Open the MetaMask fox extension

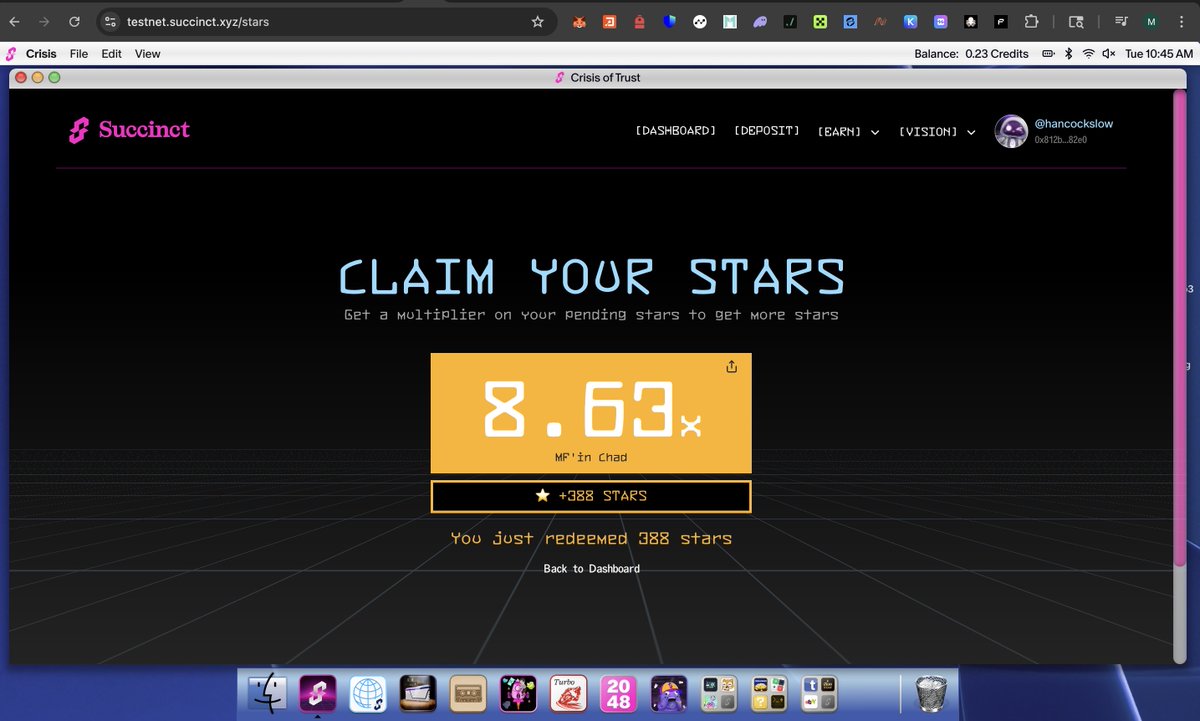pyautogui.click(x=579, y=21)
